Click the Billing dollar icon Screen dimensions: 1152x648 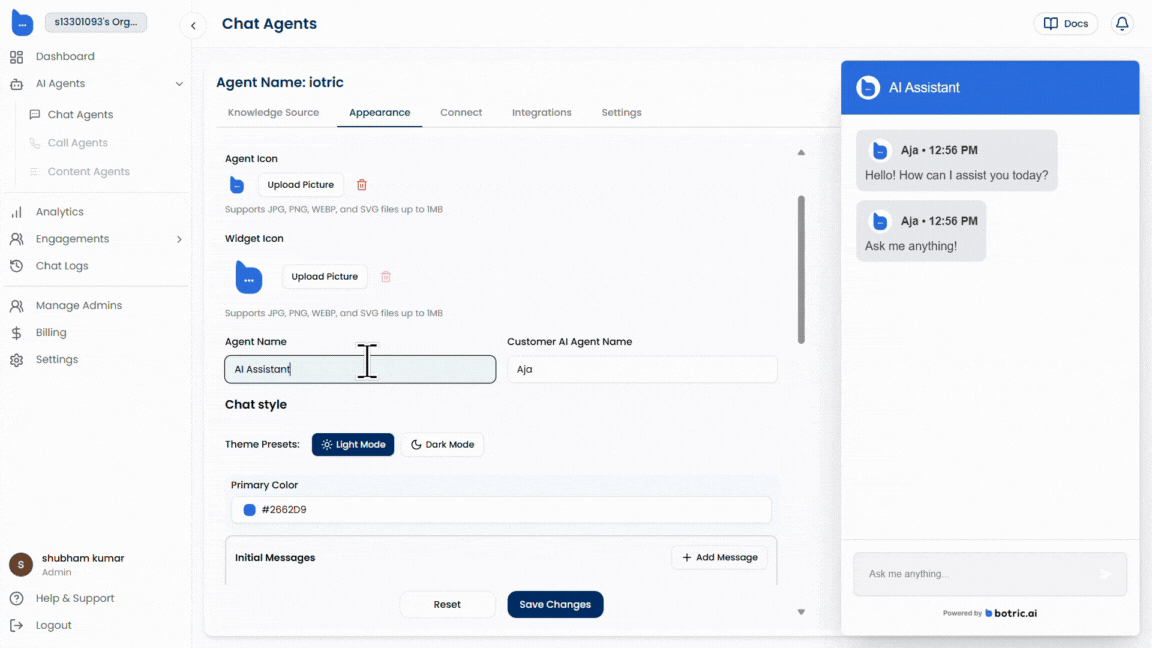pyautogui.click(x=16, y=332)
